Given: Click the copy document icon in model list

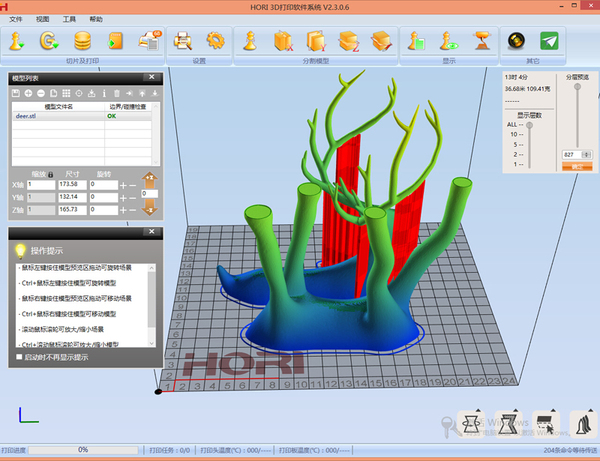Looking at the screenshot, I should (54, 93).
